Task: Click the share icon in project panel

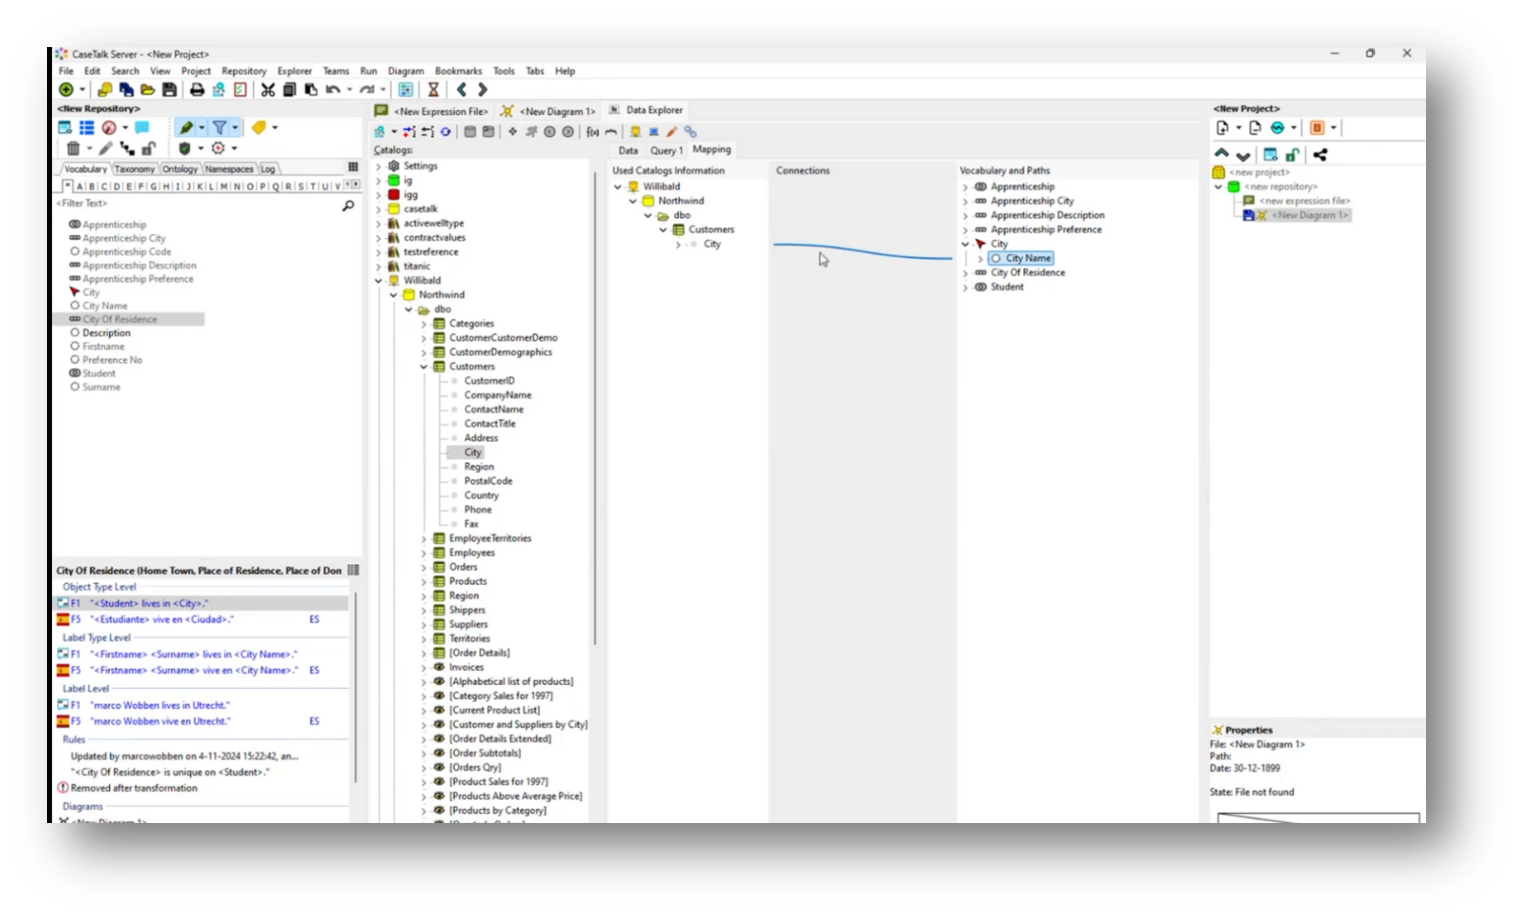Action: point(1320,155)
